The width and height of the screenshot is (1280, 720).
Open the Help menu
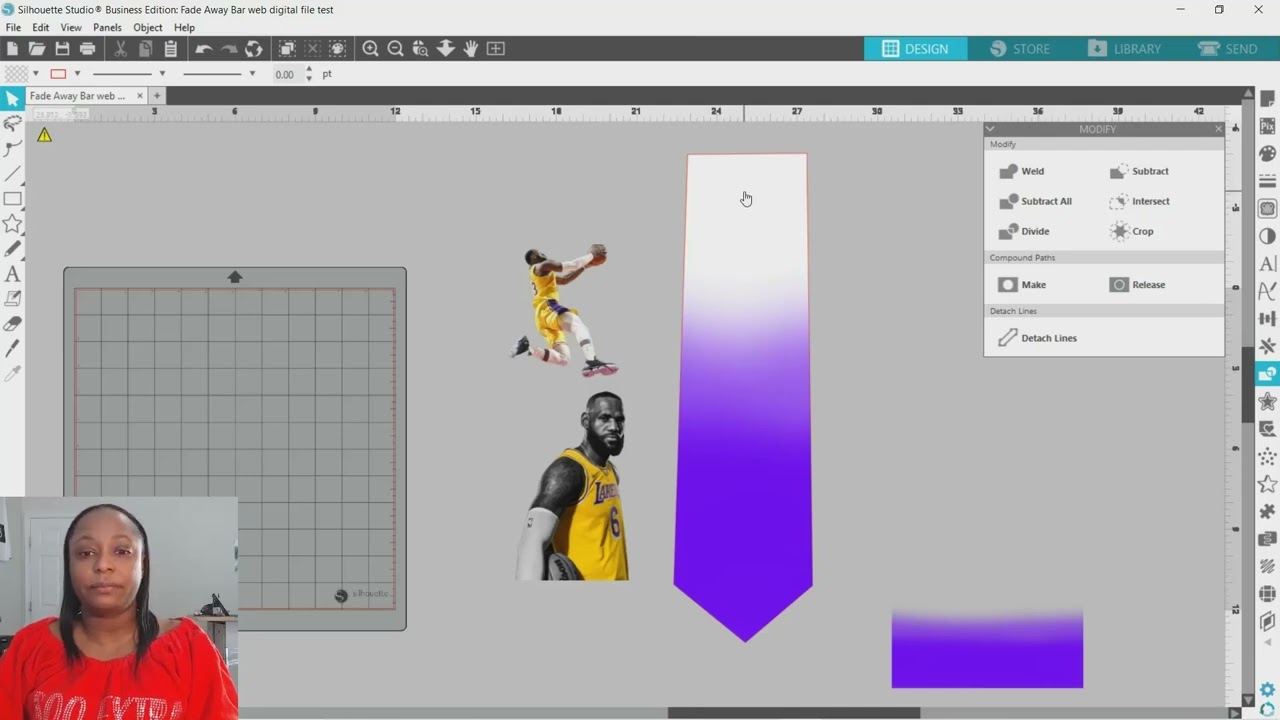pyautogui.click(x=184, y=28)
